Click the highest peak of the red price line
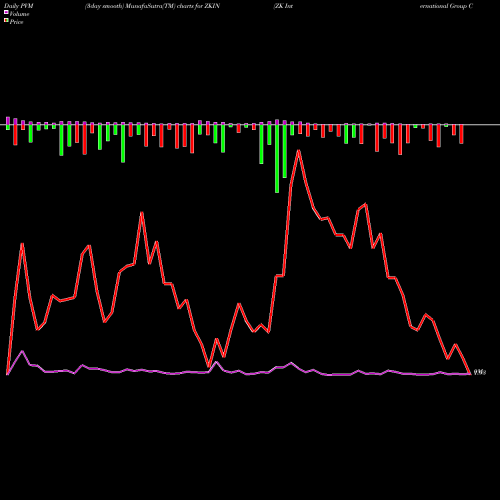Image resolution: width=500 pixels, height=500 pixels. click(x=299, y=151)
